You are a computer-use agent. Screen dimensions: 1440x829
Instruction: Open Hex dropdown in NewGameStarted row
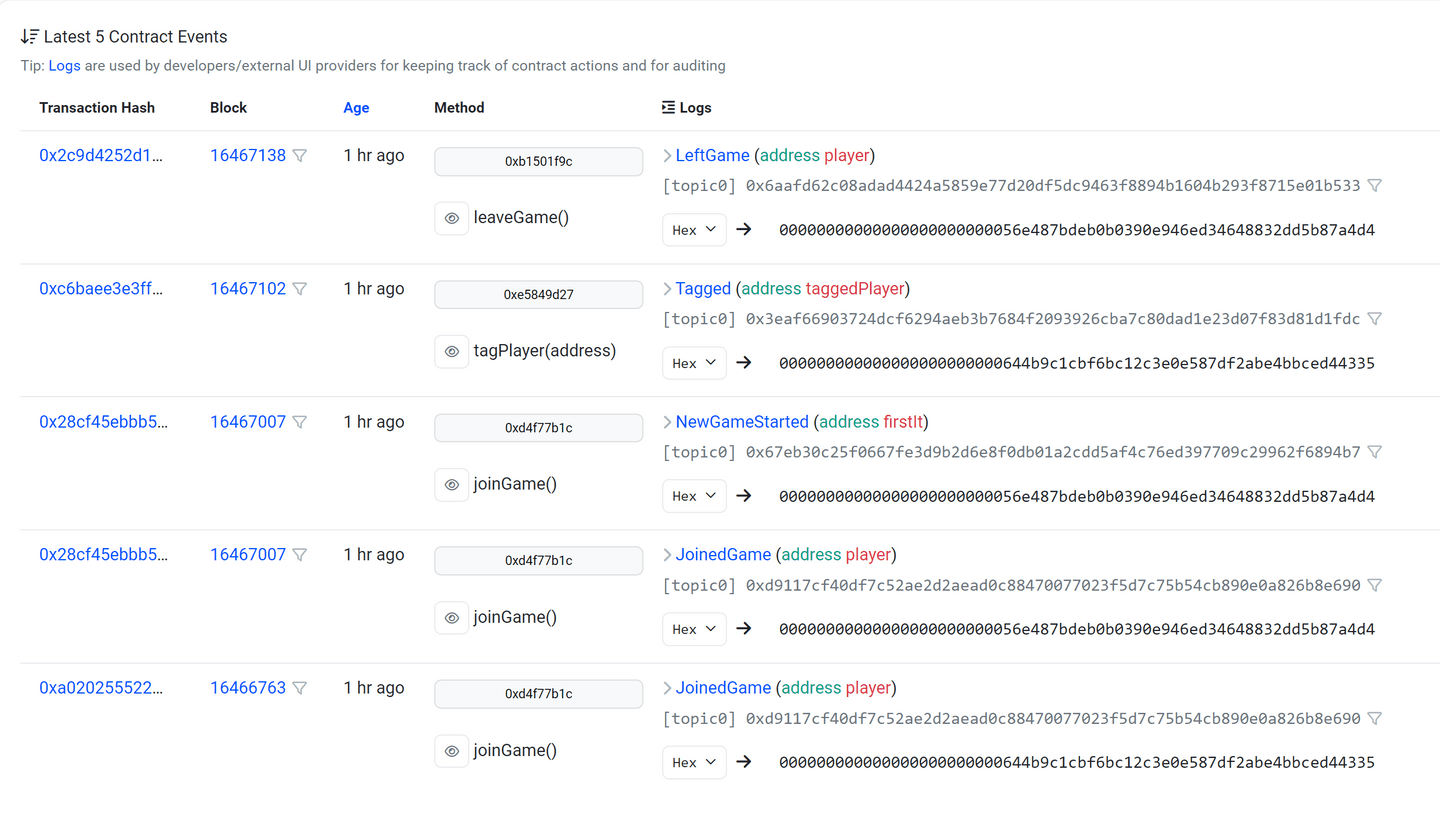[694, 496]
